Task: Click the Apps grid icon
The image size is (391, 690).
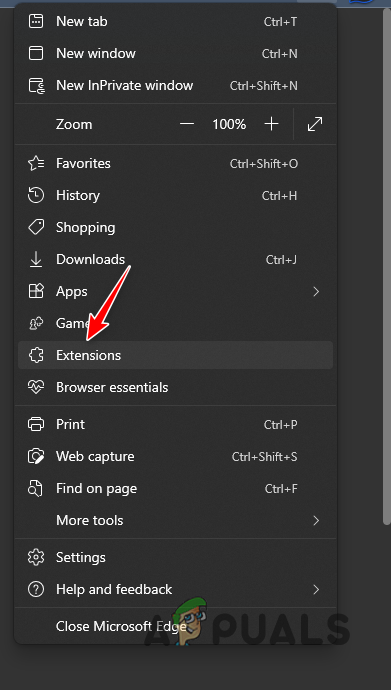Action: coord(36,291)
